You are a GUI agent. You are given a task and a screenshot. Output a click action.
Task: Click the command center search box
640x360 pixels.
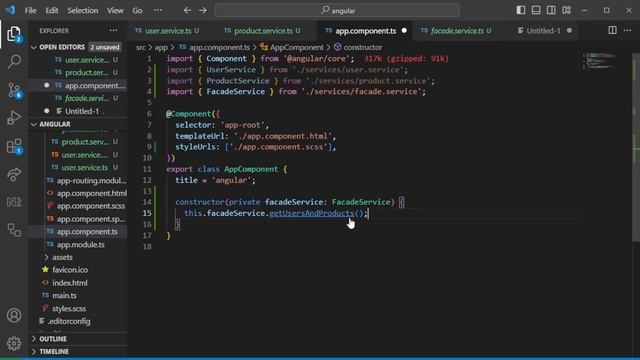337,11
